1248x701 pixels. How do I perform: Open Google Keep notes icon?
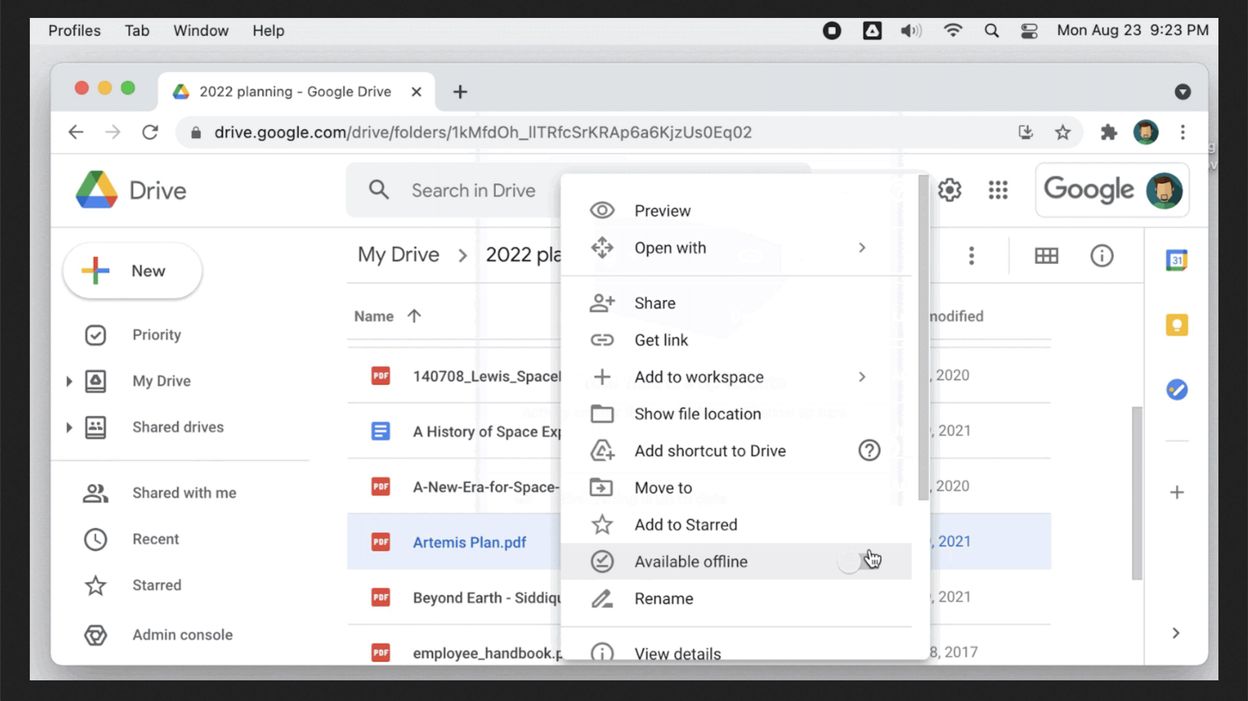[1177, 325]
